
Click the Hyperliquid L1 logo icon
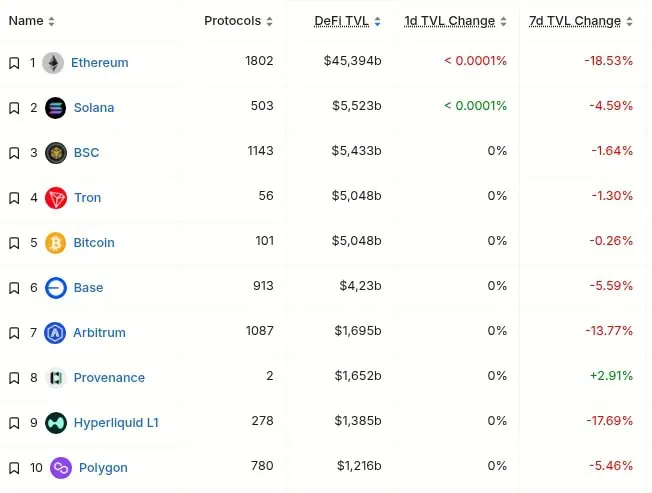point(56,422)
